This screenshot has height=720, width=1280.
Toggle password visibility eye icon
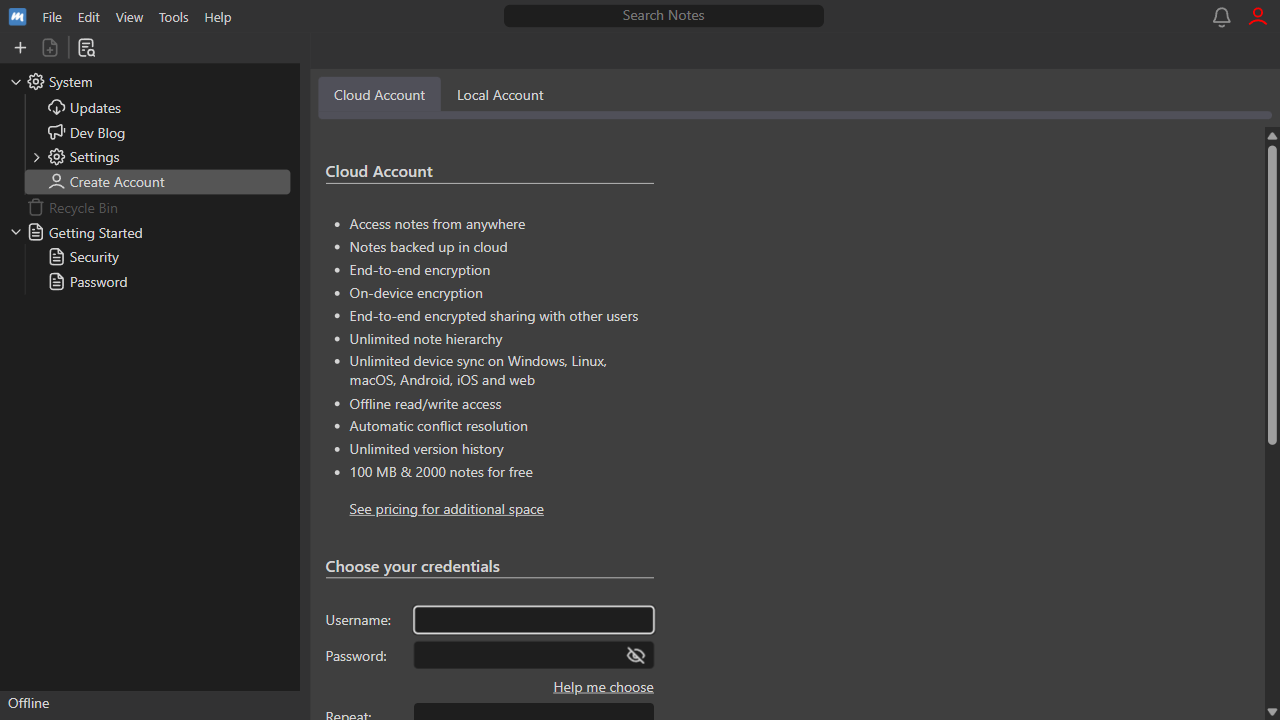636,655
